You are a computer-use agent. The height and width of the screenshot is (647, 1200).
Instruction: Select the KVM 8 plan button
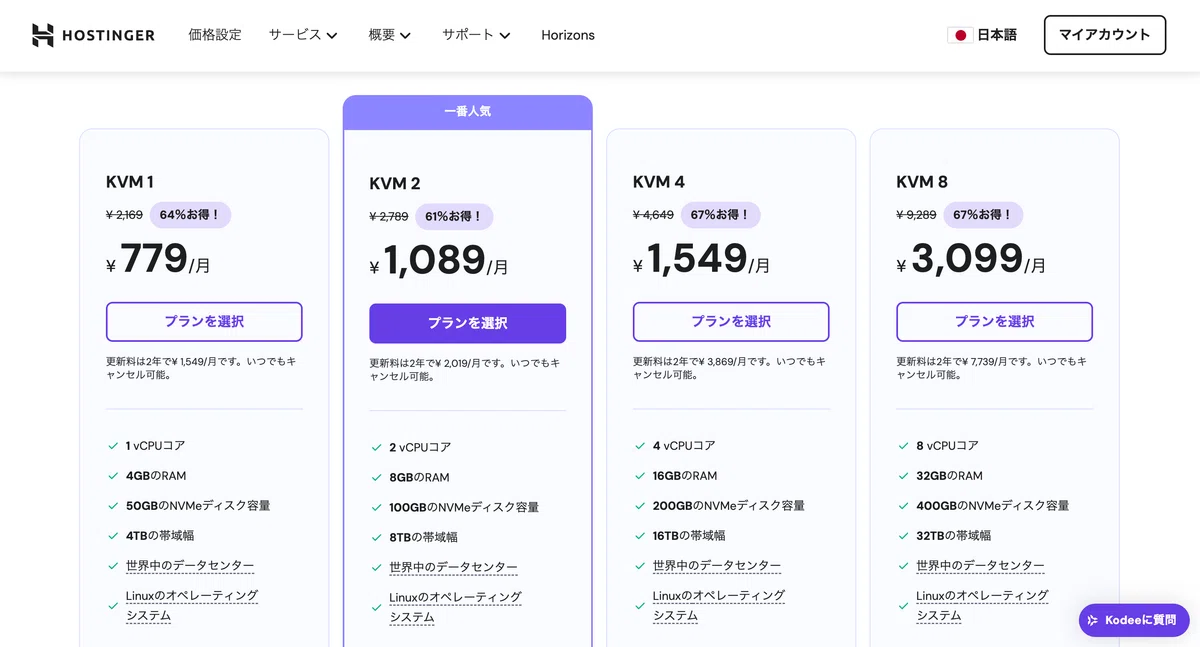coord(994,322)
